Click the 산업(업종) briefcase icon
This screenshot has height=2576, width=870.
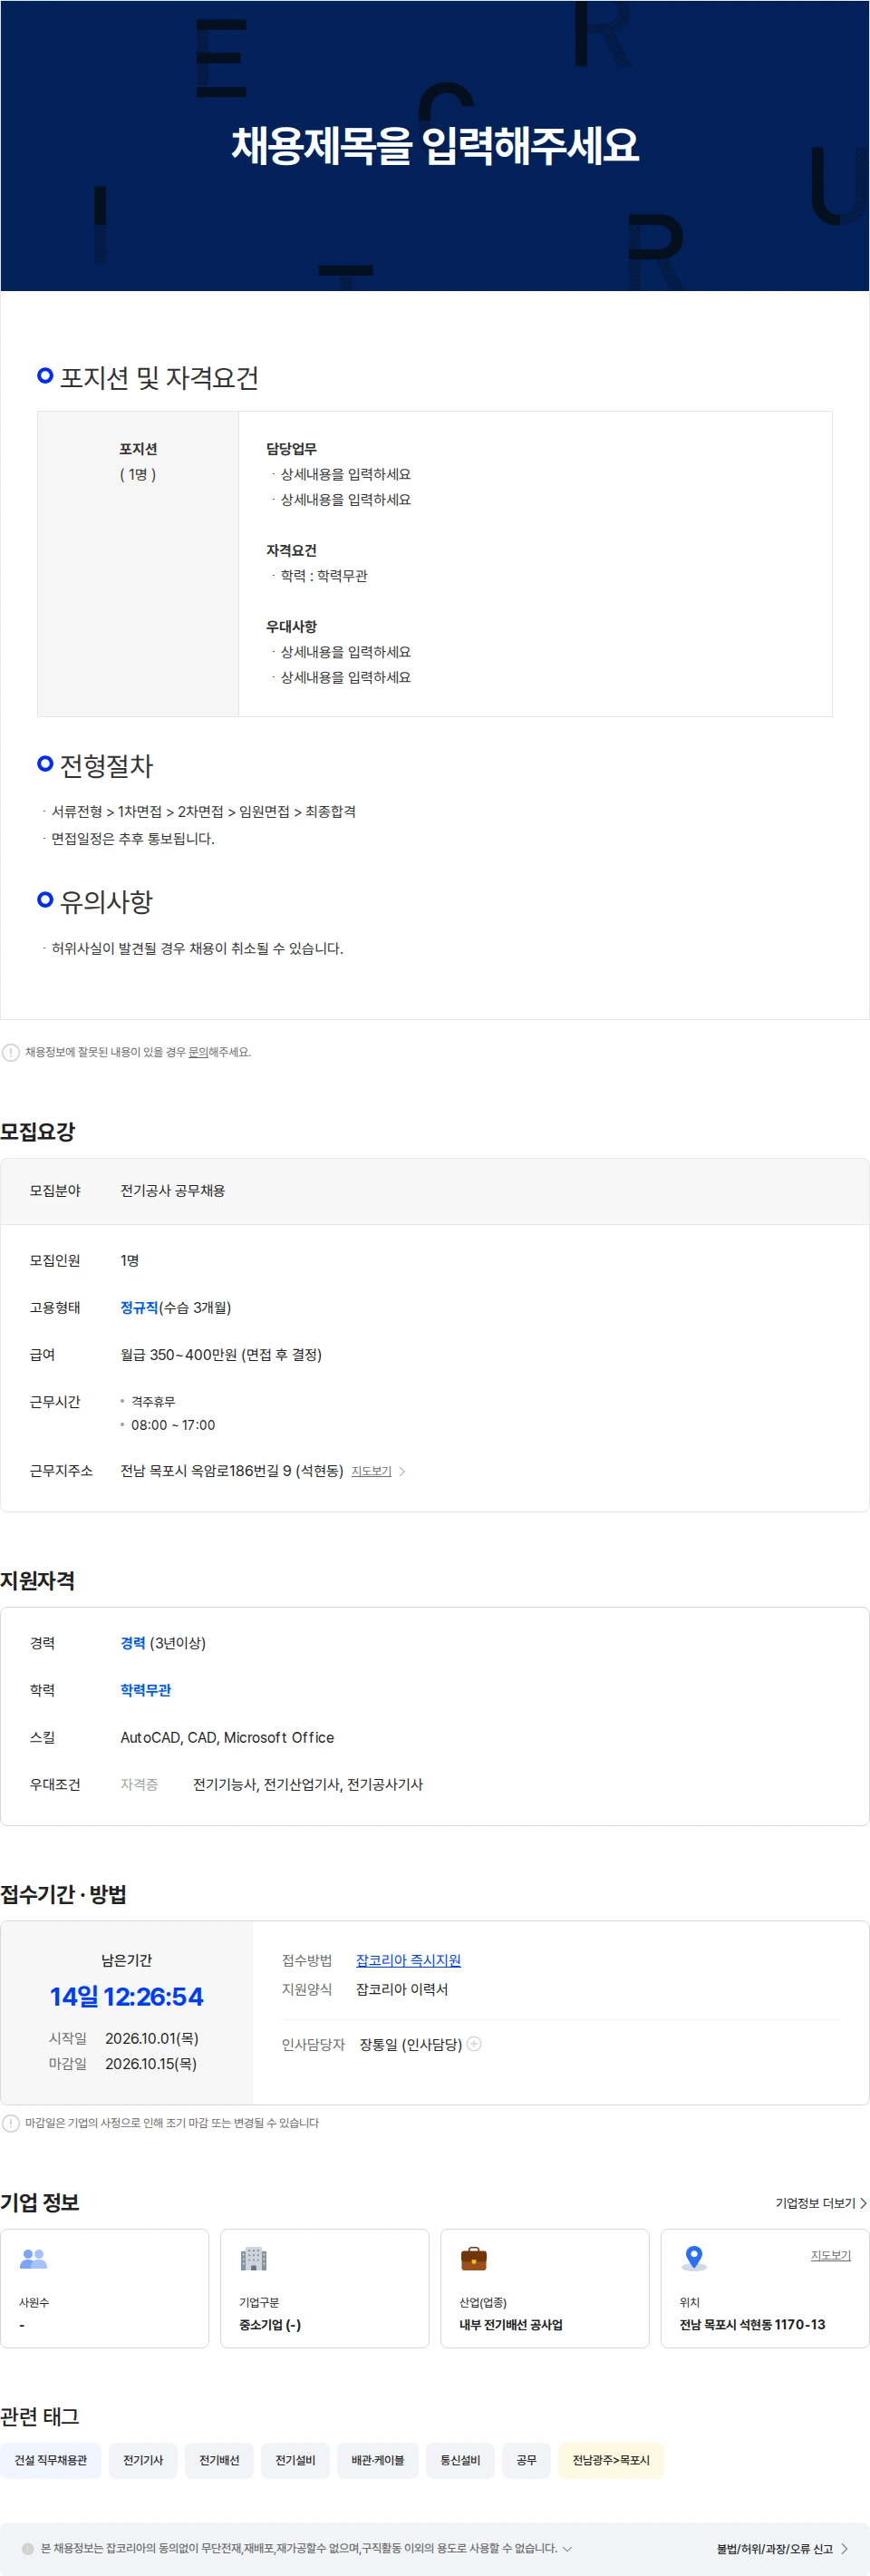coord(474,2258)
